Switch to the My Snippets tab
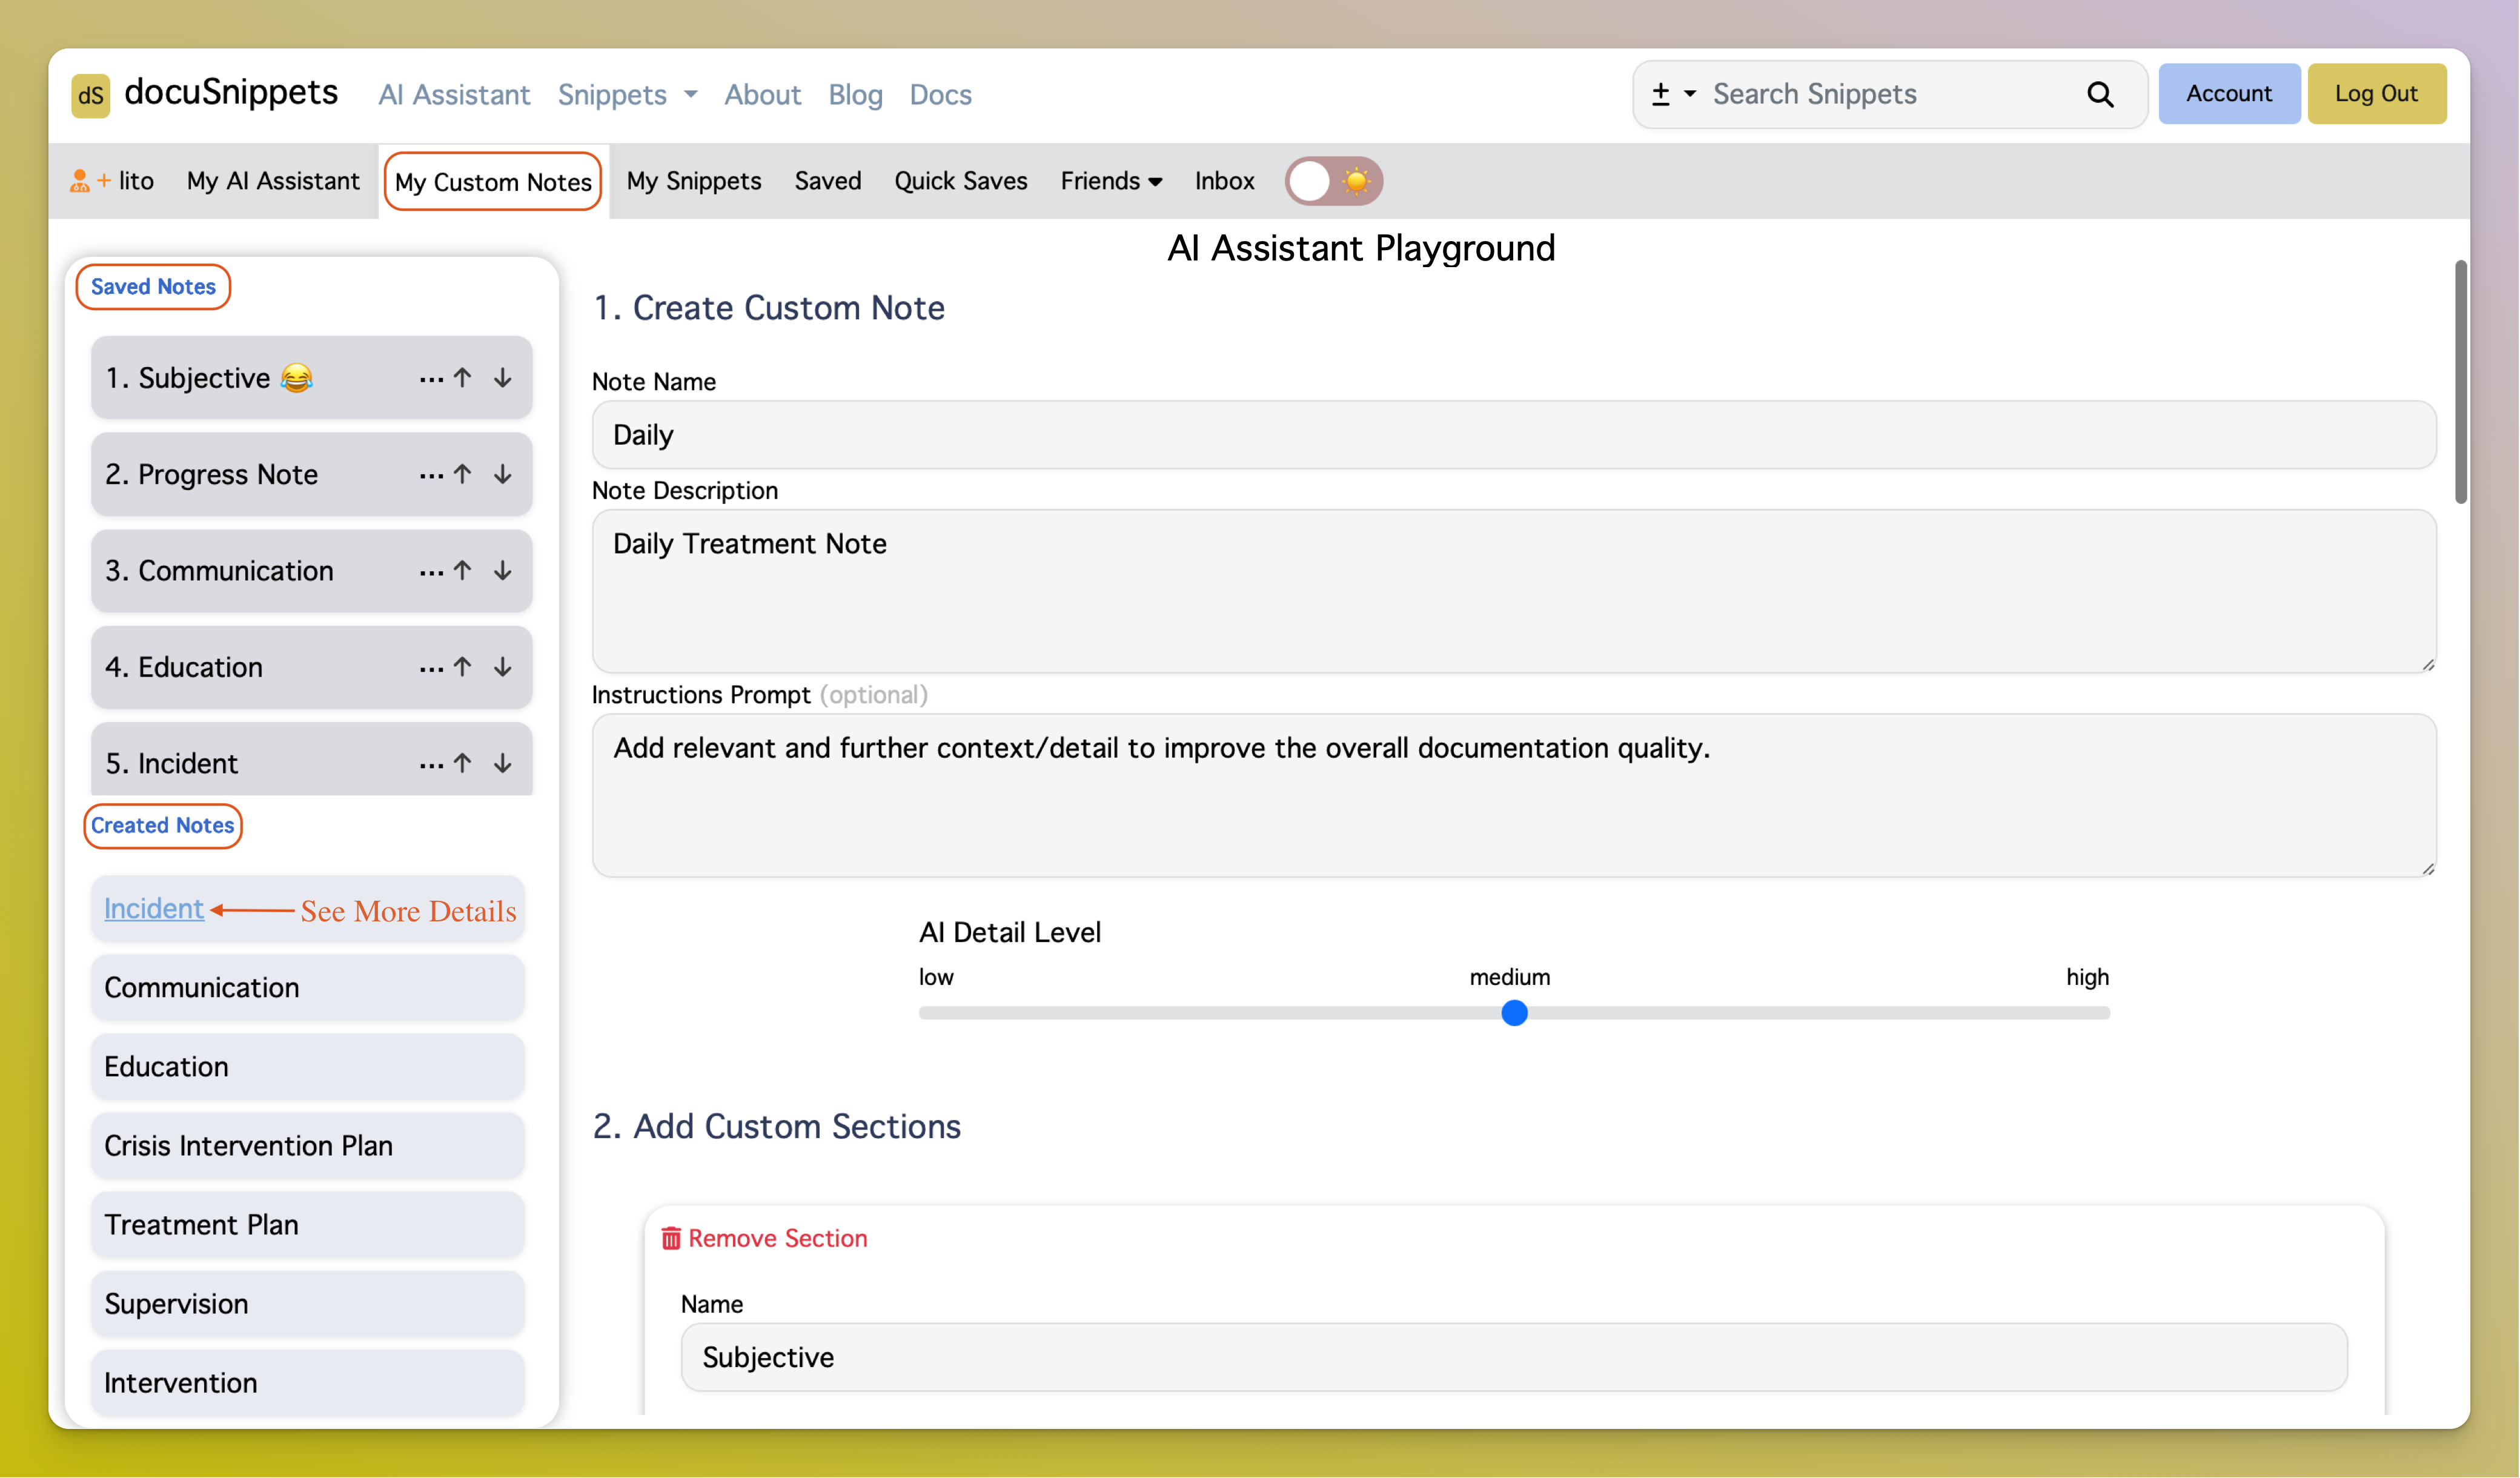The height and width of the screenshot is (1478, 2520). 694,181
